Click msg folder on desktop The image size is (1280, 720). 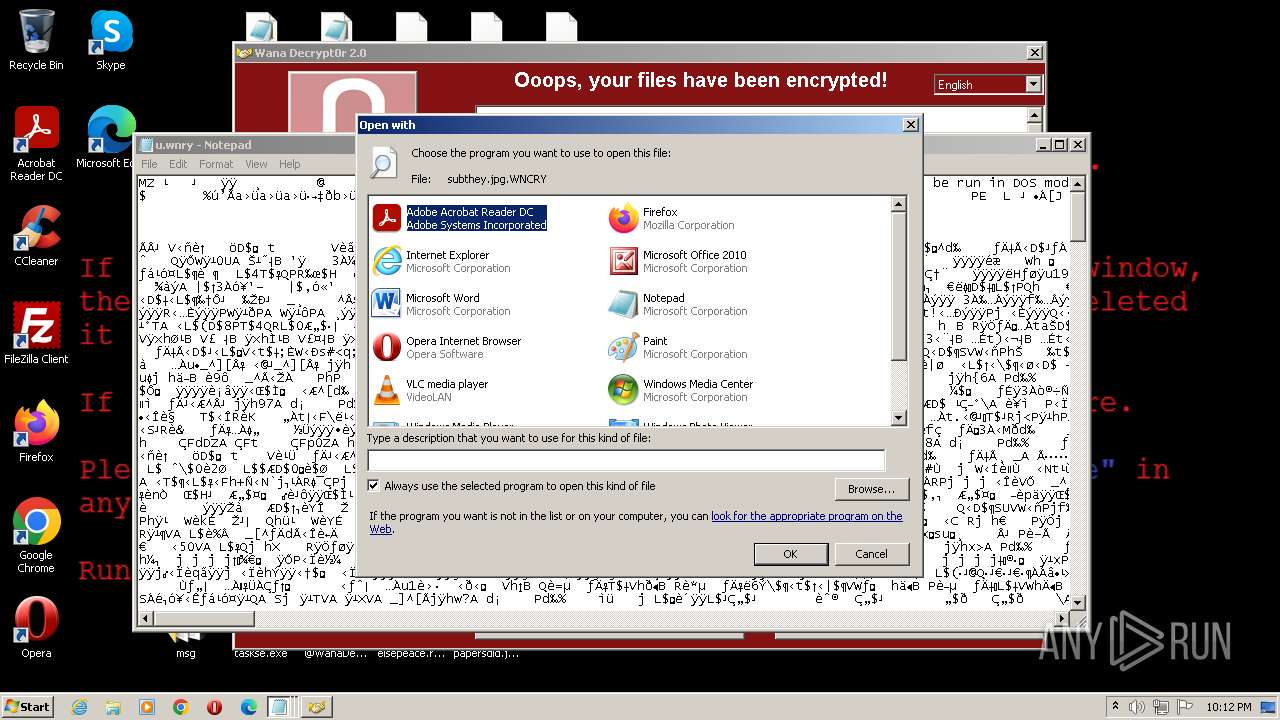(185, 645)
